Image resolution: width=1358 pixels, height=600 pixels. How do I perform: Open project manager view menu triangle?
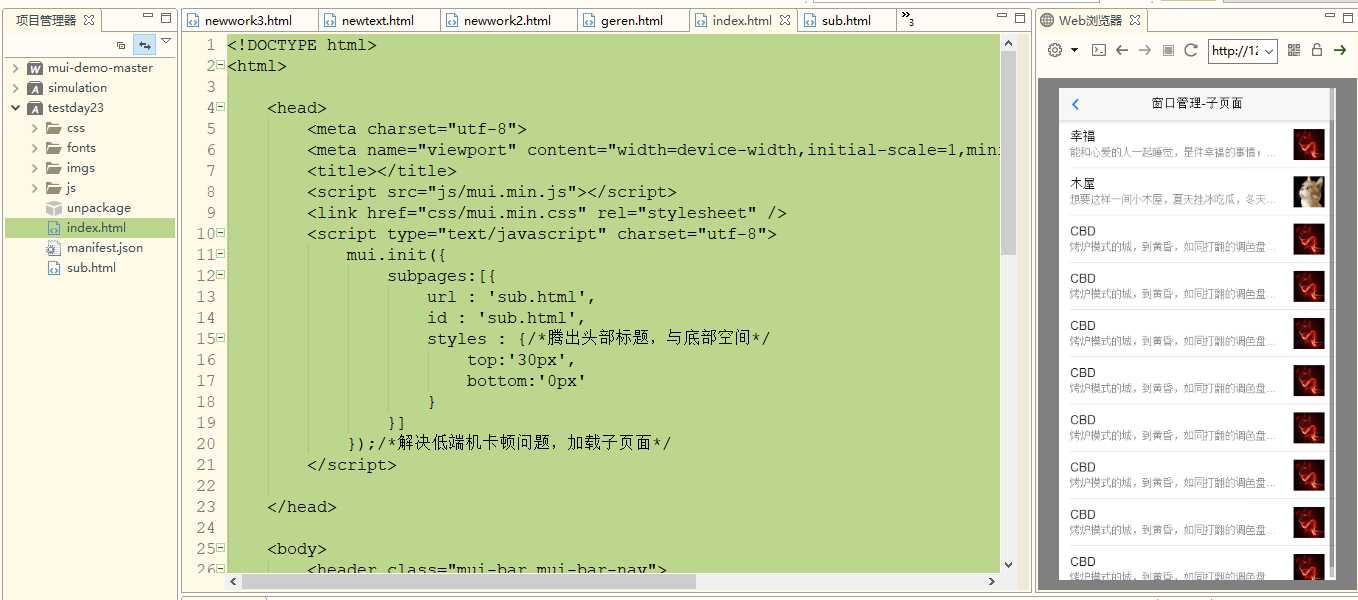[166, 42]
